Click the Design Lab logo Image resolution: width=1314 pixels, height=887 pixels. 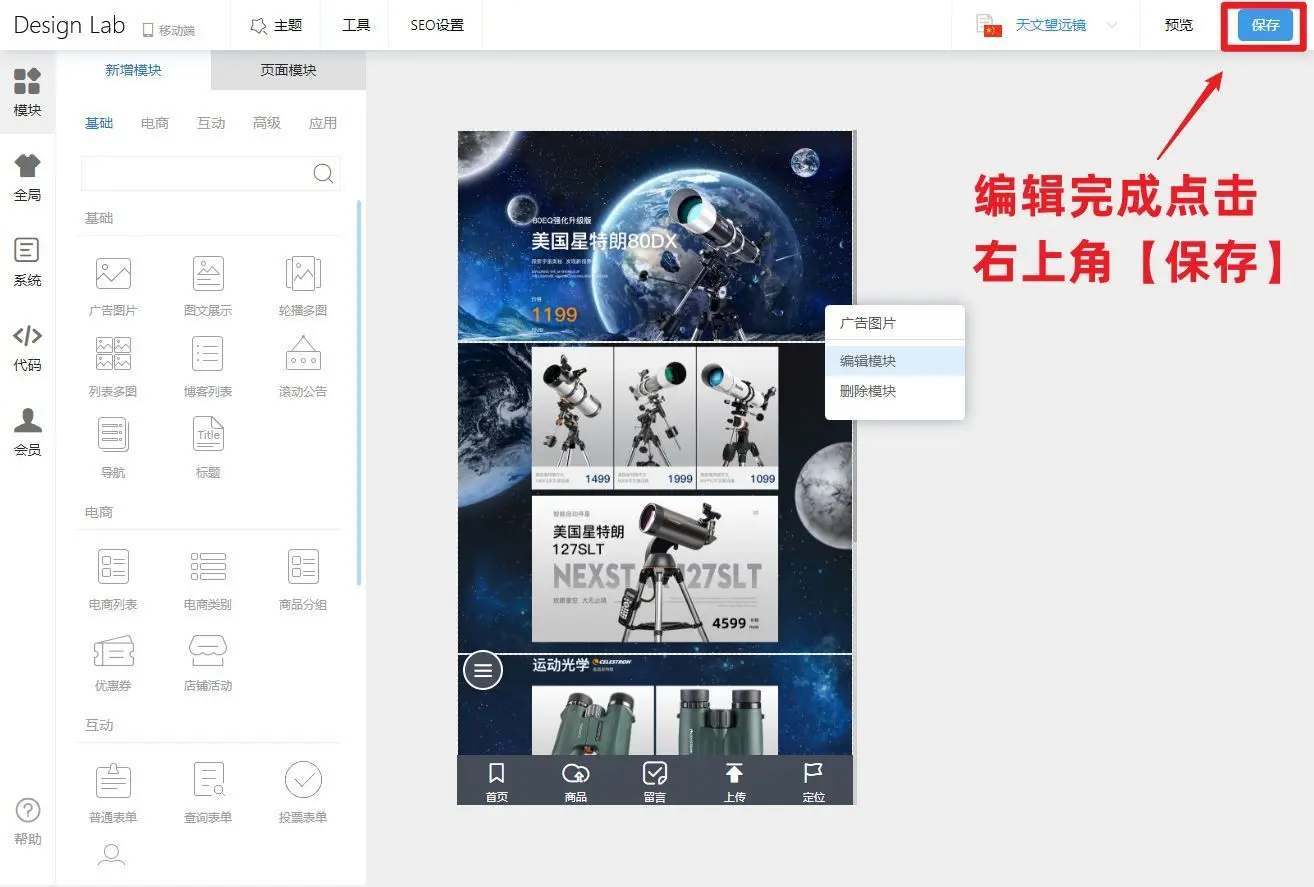69,25
